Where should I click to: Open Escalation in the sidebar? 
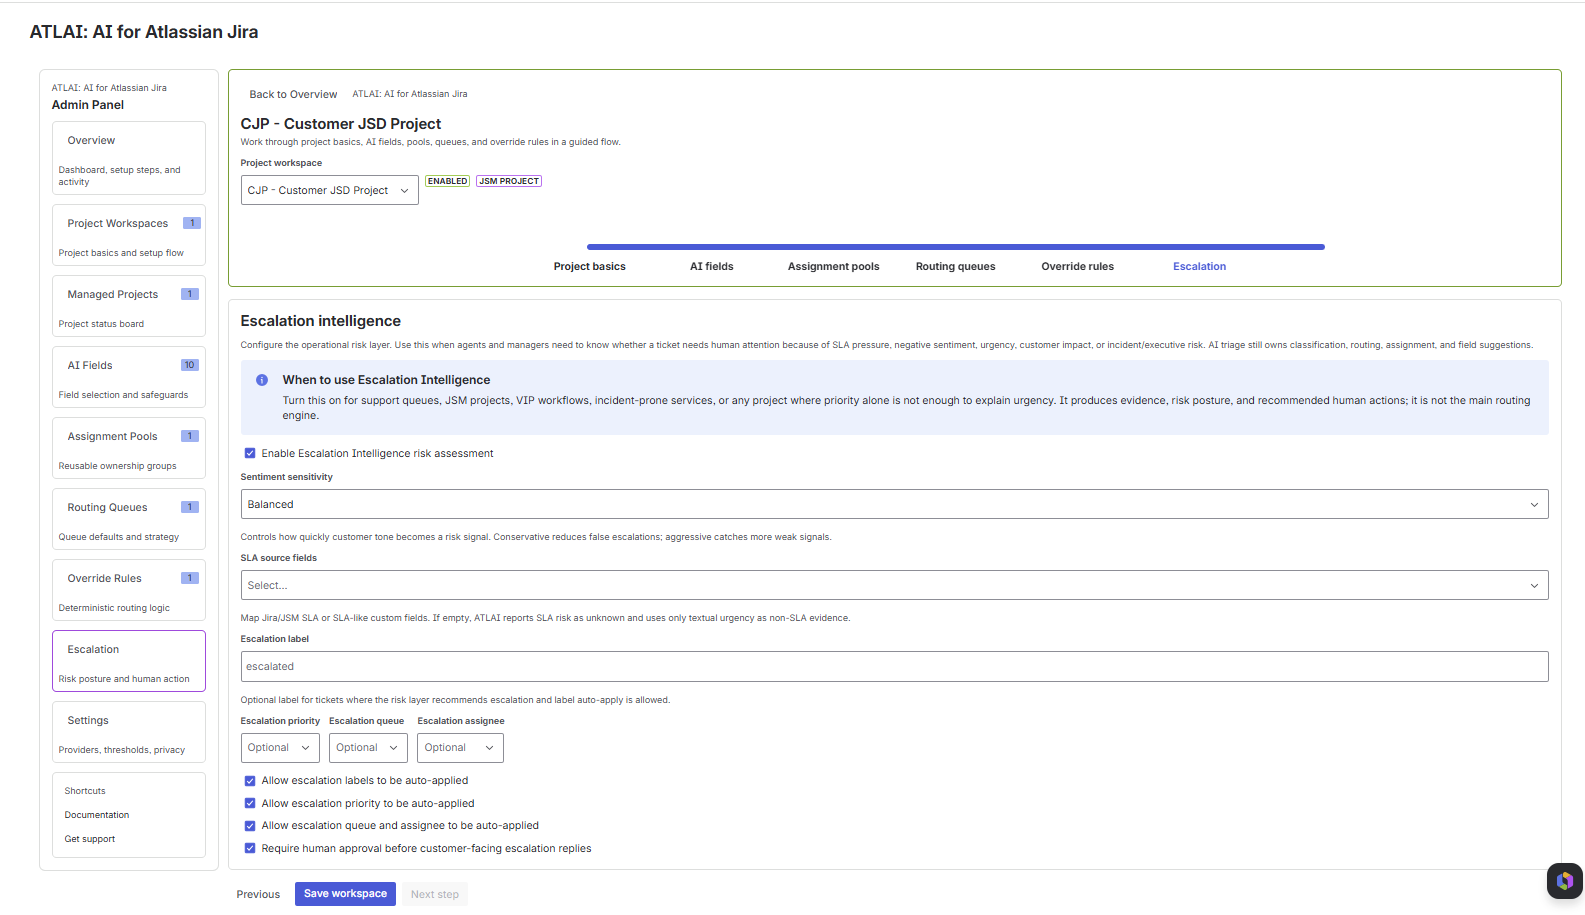129,661
